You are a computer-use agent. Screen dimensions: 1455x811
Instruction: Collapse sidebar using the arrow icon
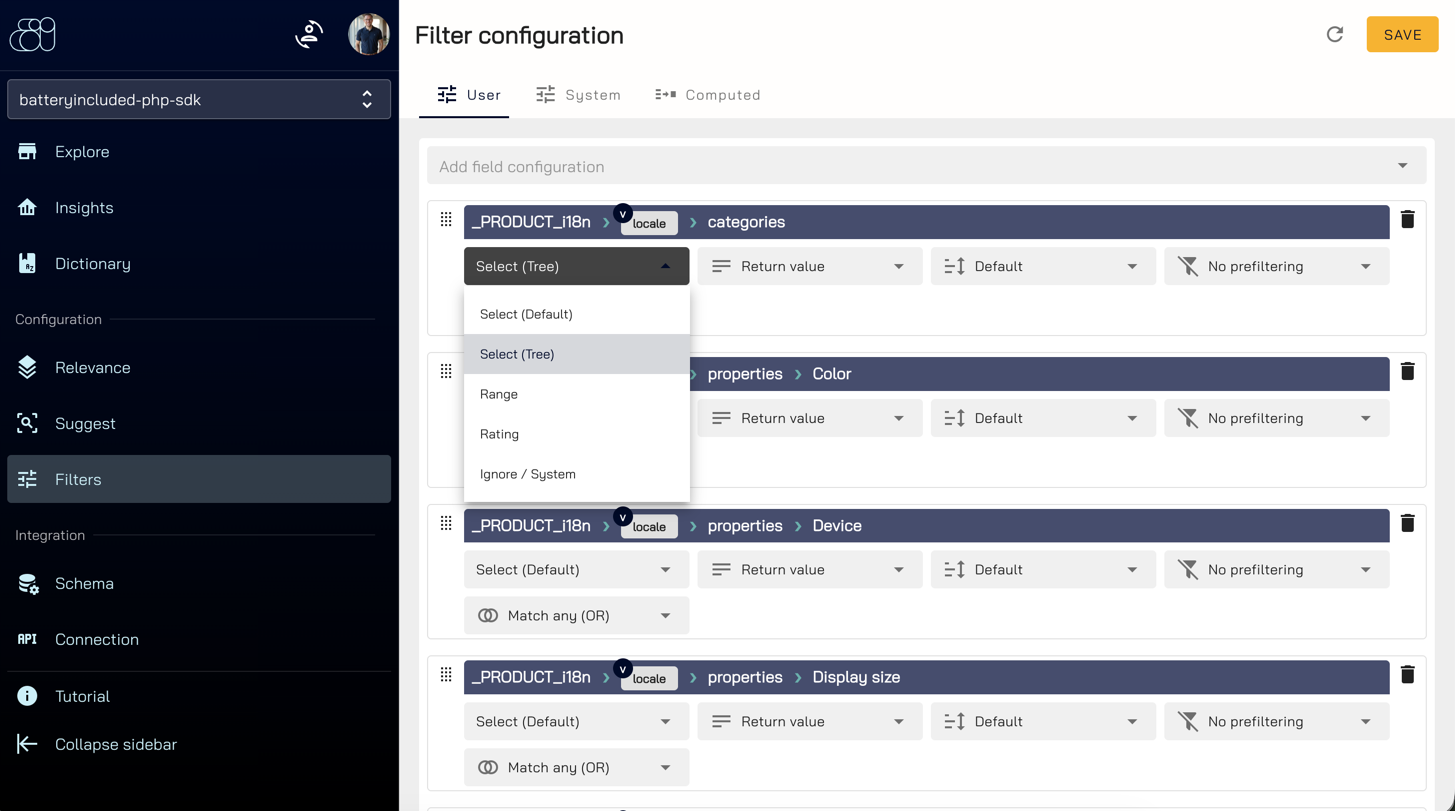[27, 744]
